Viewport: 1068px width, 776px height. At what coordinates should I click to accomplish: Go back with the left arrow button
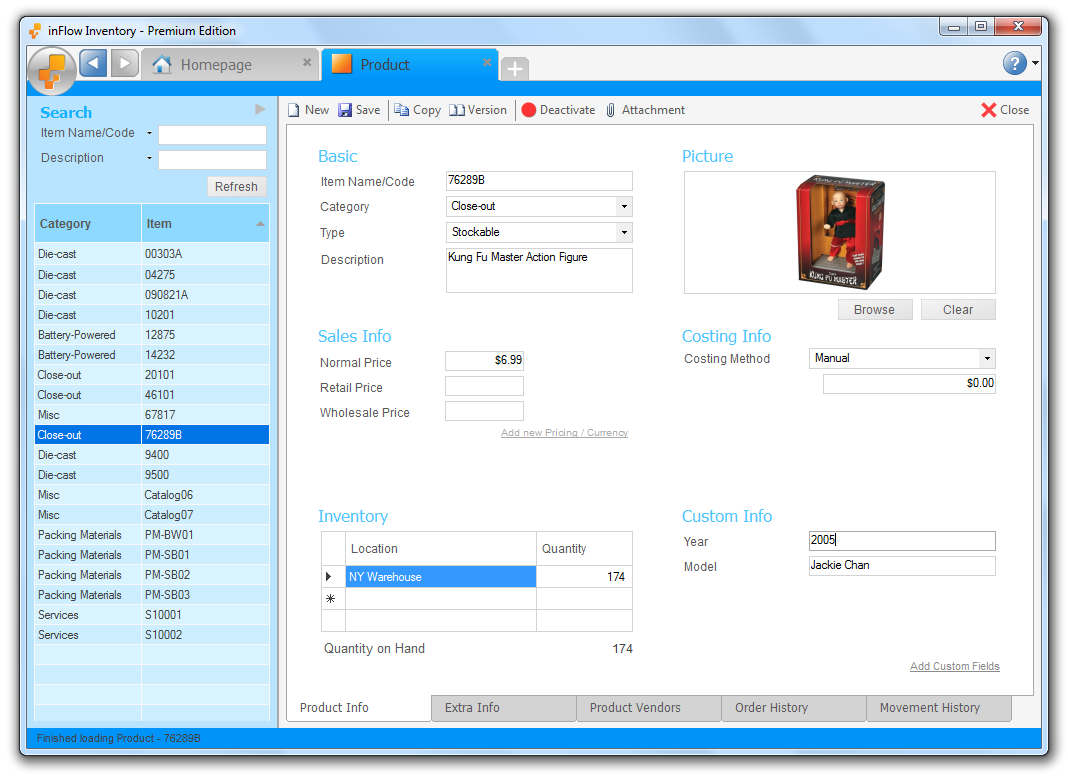pos(93,64)
